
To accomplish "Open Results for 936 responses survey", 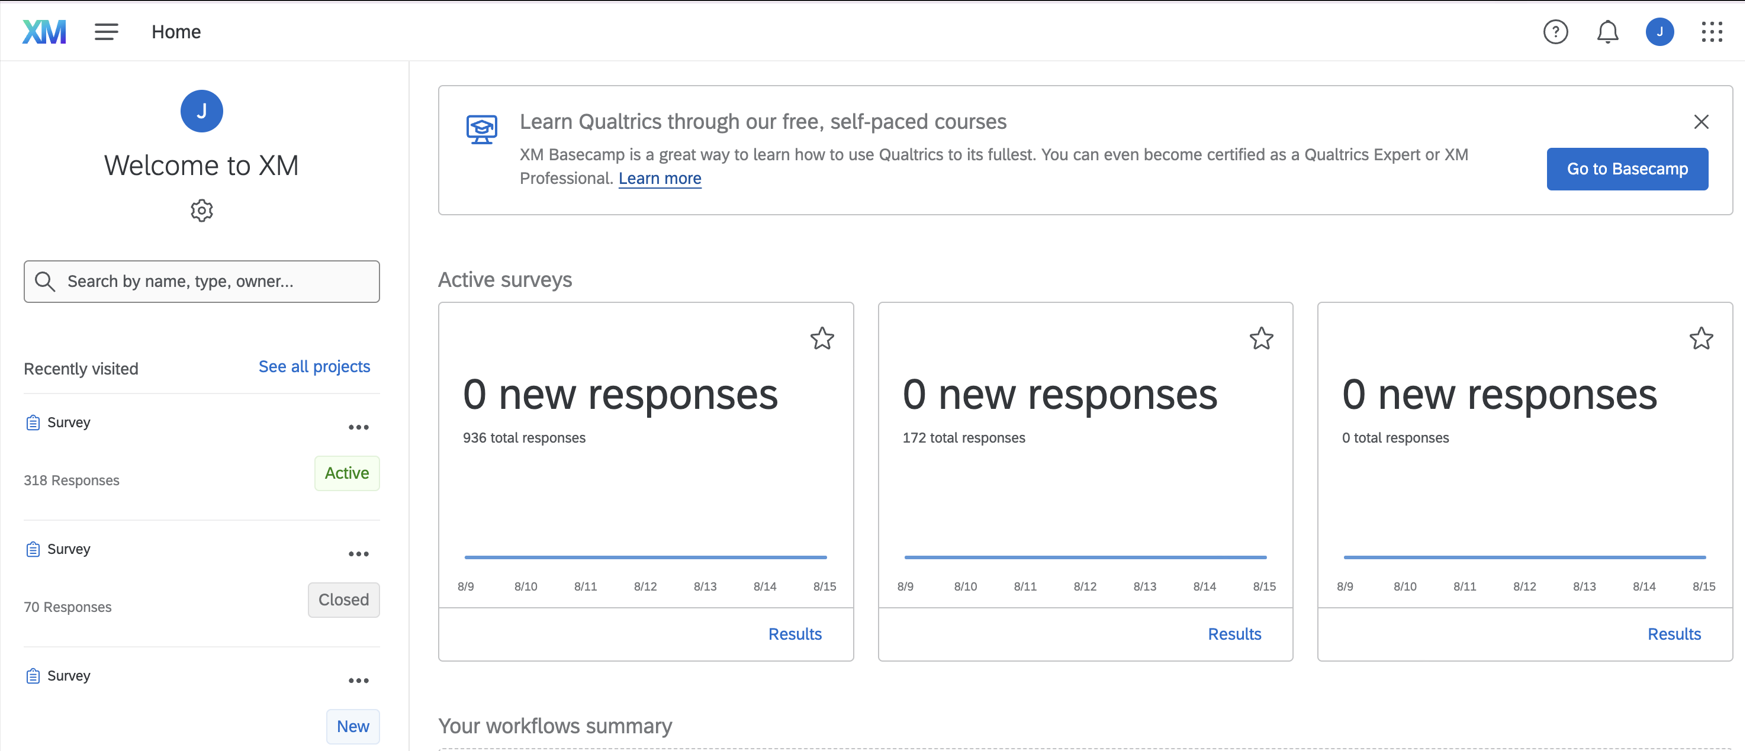I will (x=795, y=634).
